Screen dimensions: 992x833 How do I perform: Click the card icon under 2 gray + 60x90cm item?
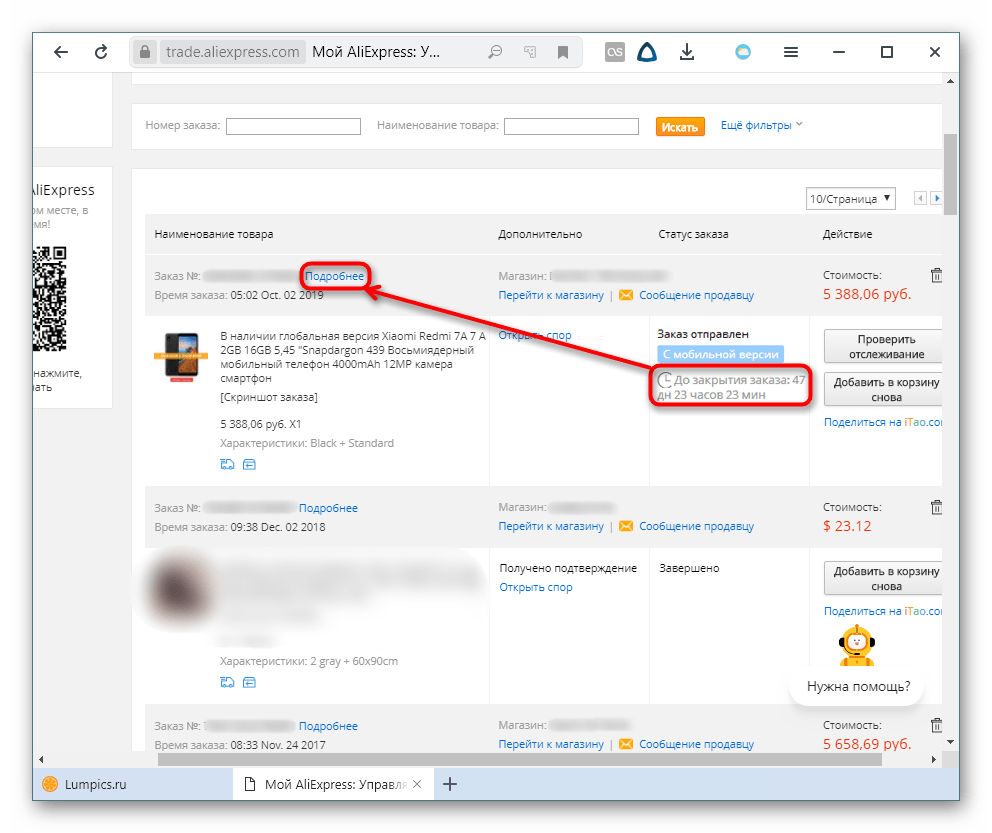[x=249, y=682]
